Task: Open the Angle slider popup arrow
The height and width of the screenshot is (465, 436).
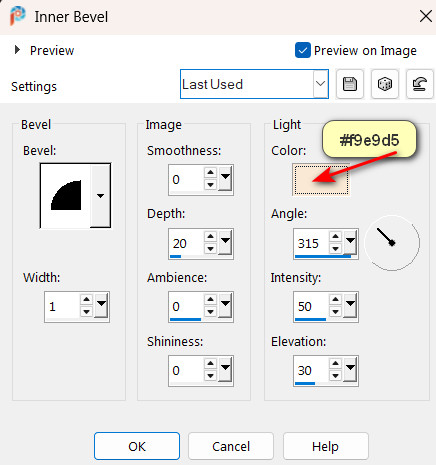Action: pos(350,241)
